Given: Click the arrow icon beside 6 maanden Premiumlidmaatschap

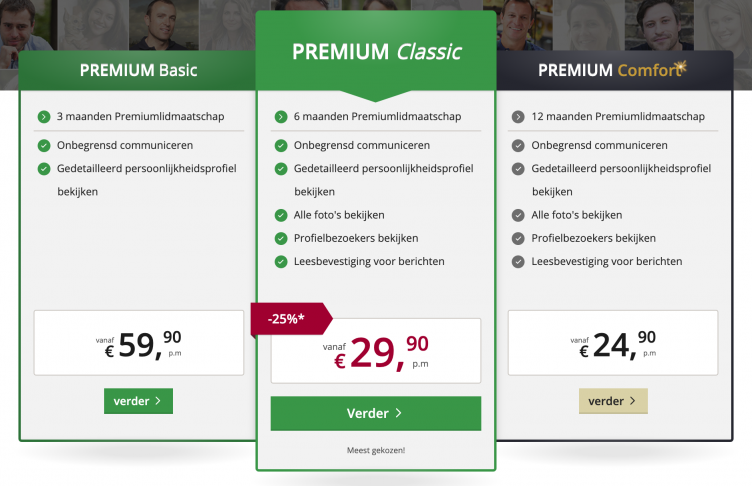Looking at the screenshot, I should coord(281,117).
